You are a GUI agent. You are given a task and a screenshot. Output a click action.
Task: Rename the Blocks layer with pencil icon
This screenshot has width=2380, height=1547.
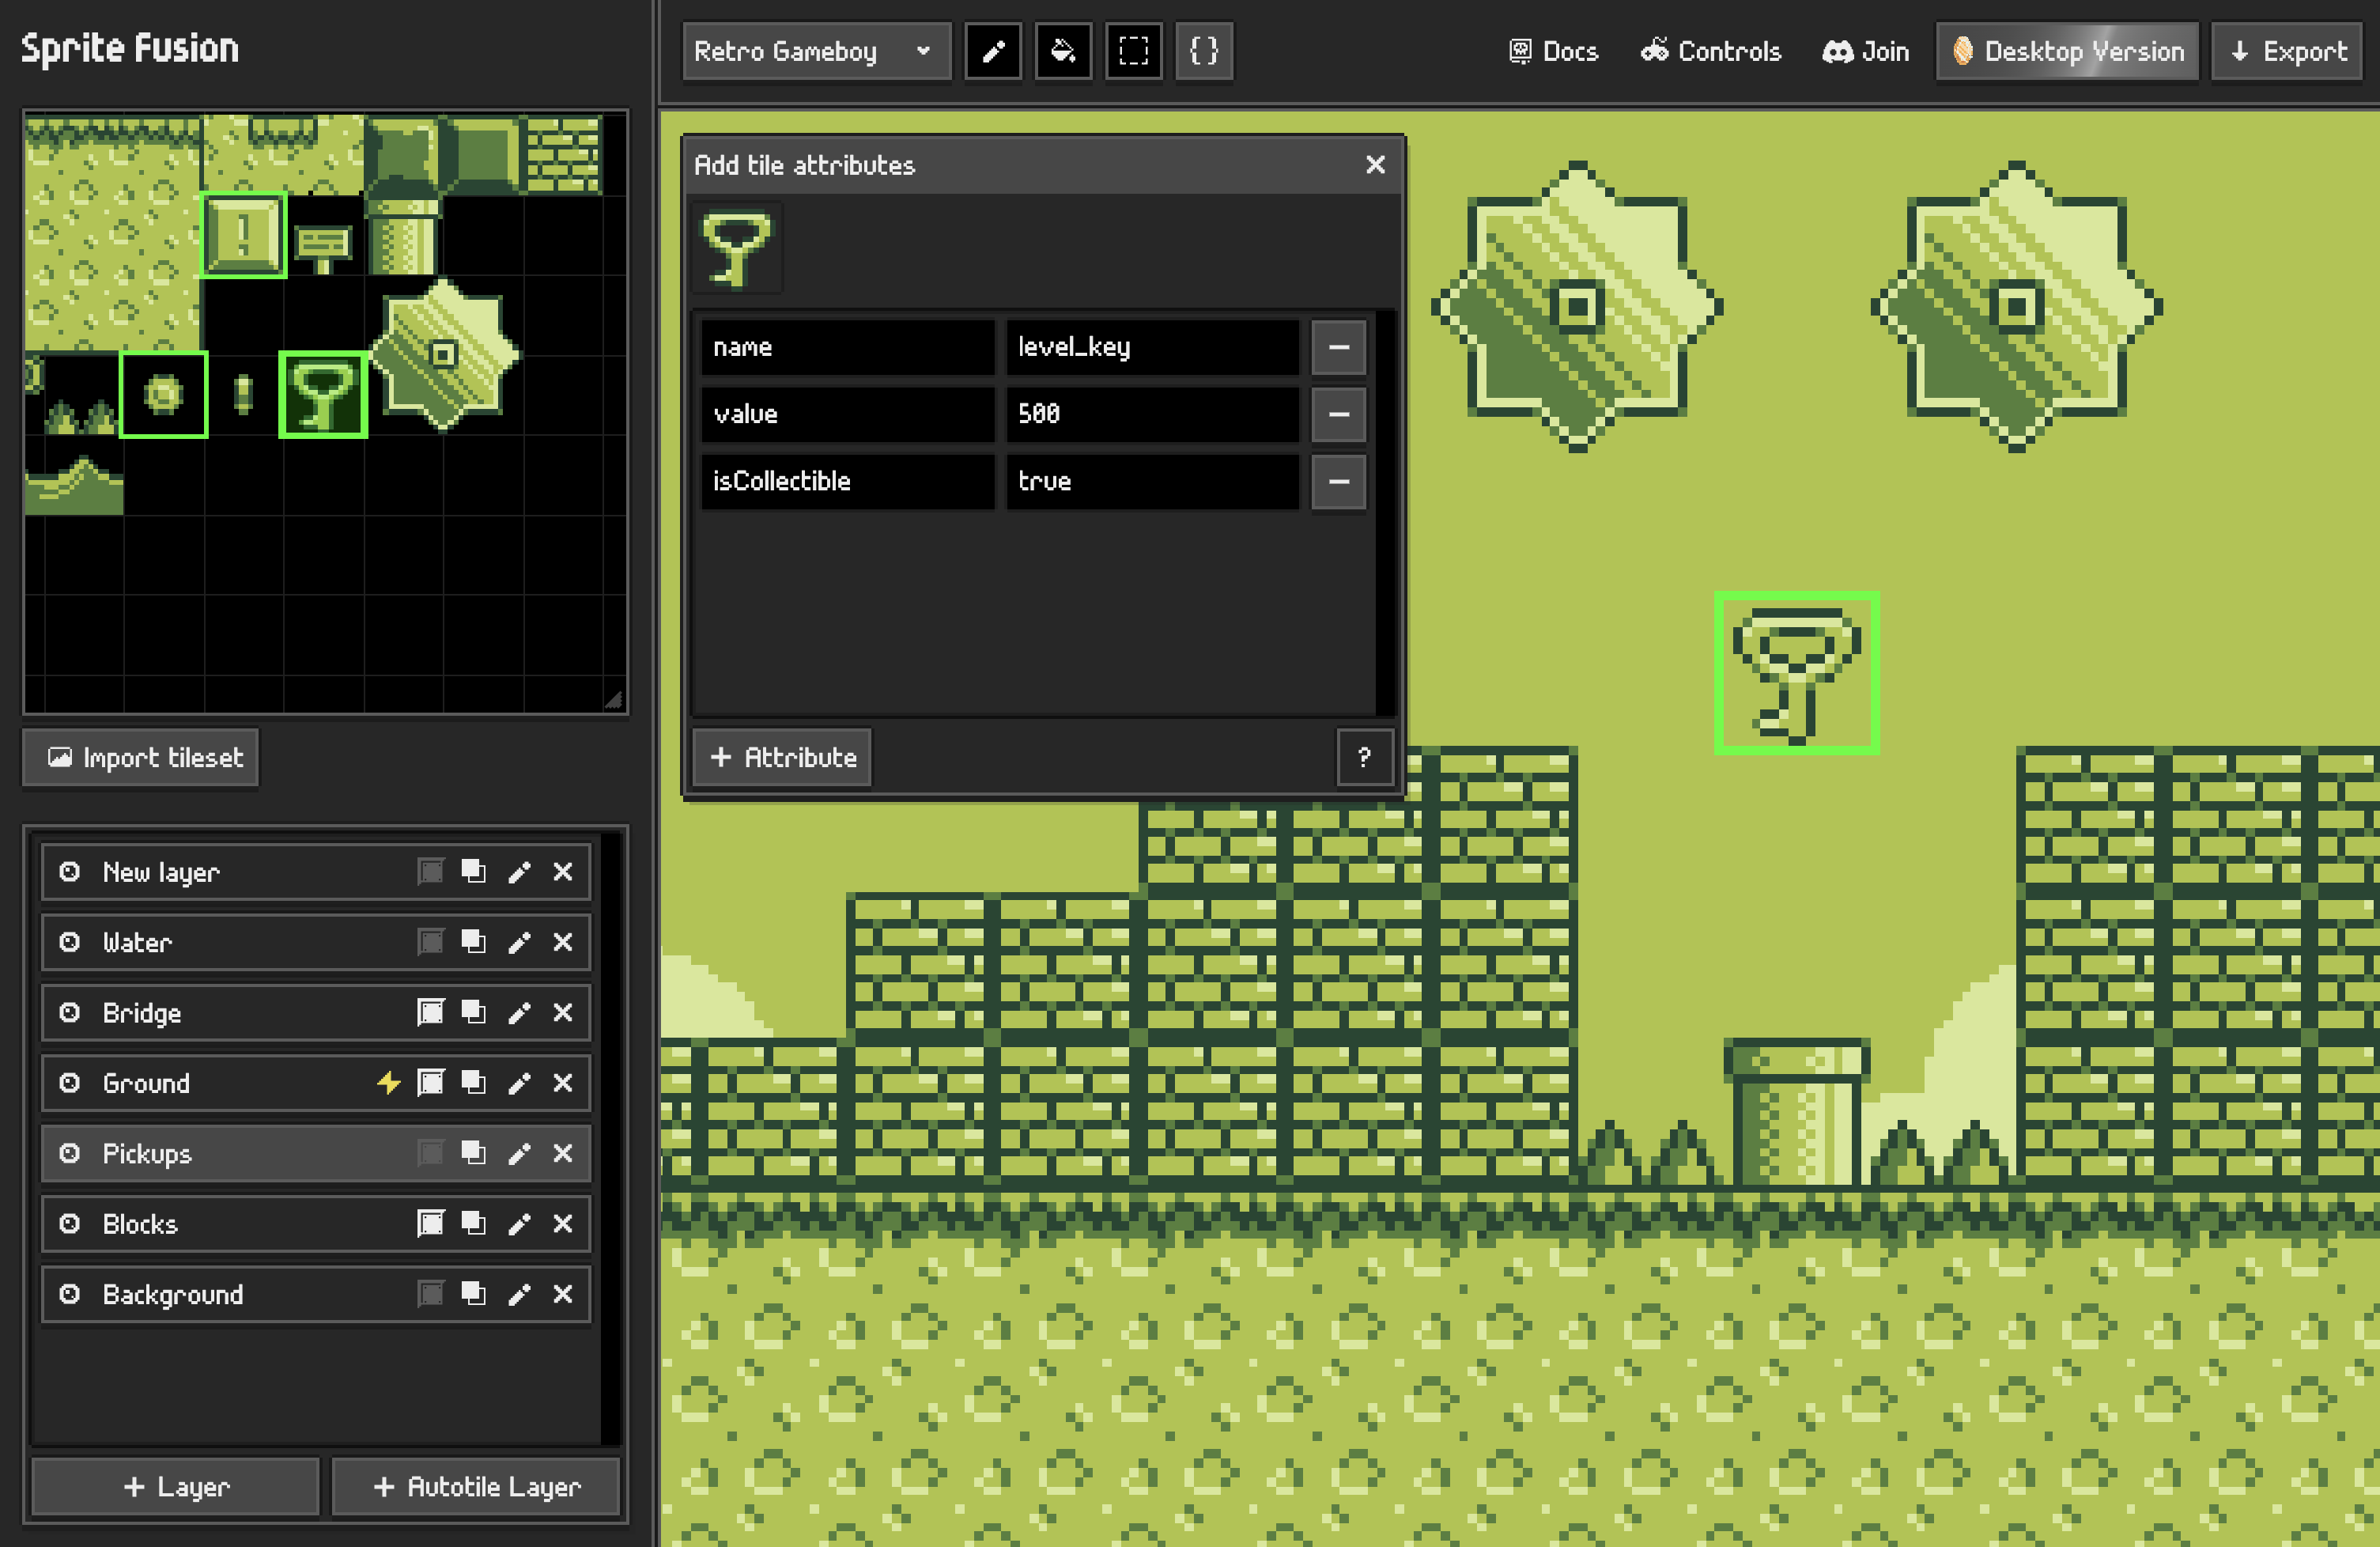pos(519,1223)
